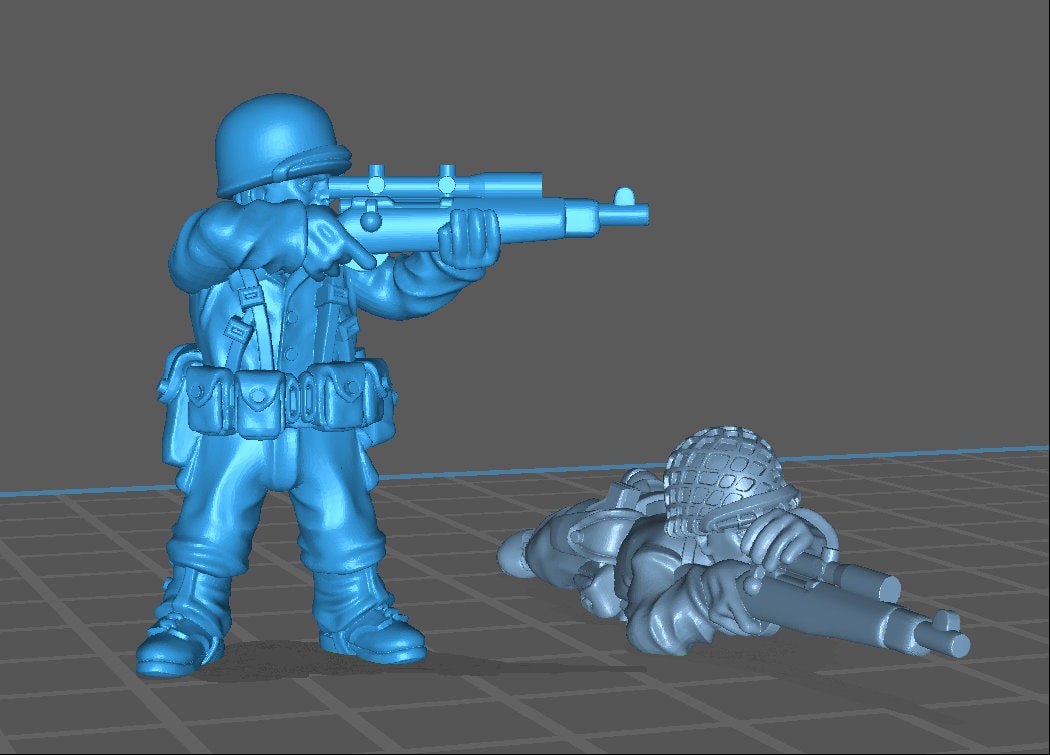Click the standing soldier's hand gripping the rifle forend
This screenshot has height=755, width=1050.
coord(470,238)
